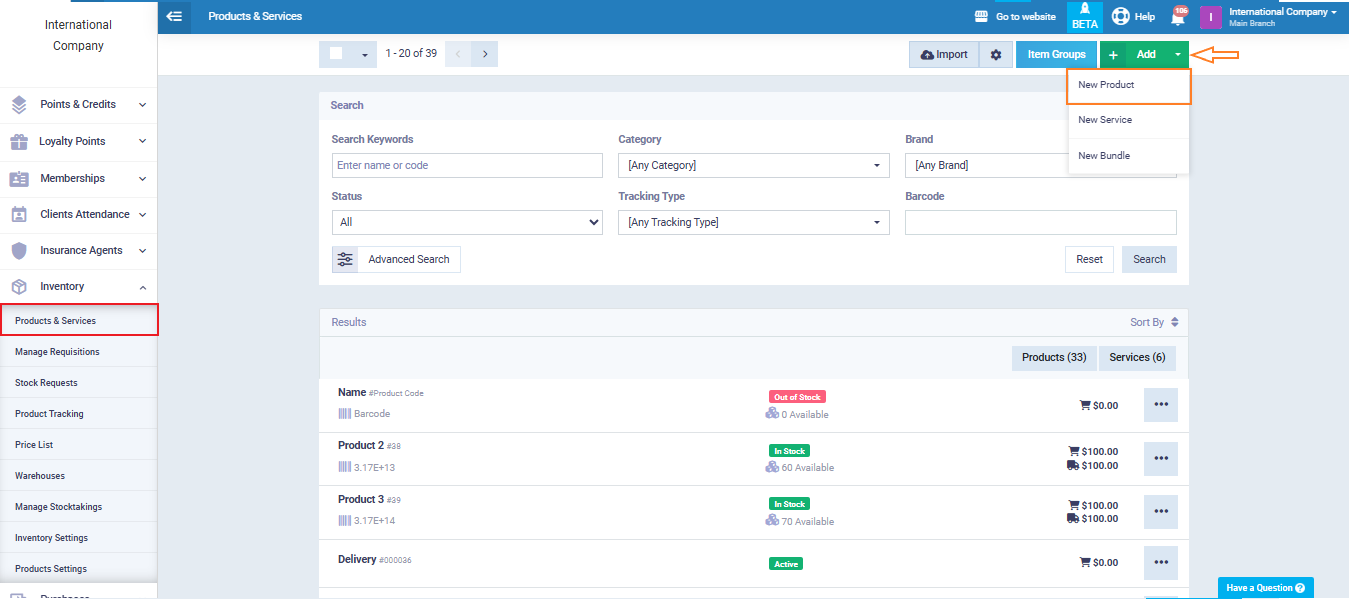Screen dimensions: 1349x599
Task: Click the Import button
Action: pos(943,55)
